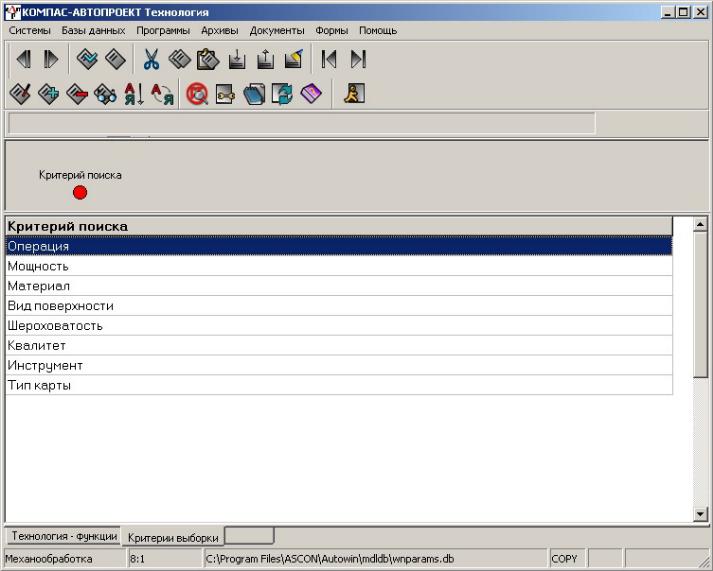This screenshot has height=571, width=713.
Task: Click the upload arrow tray icon
Action: [266, 59]
